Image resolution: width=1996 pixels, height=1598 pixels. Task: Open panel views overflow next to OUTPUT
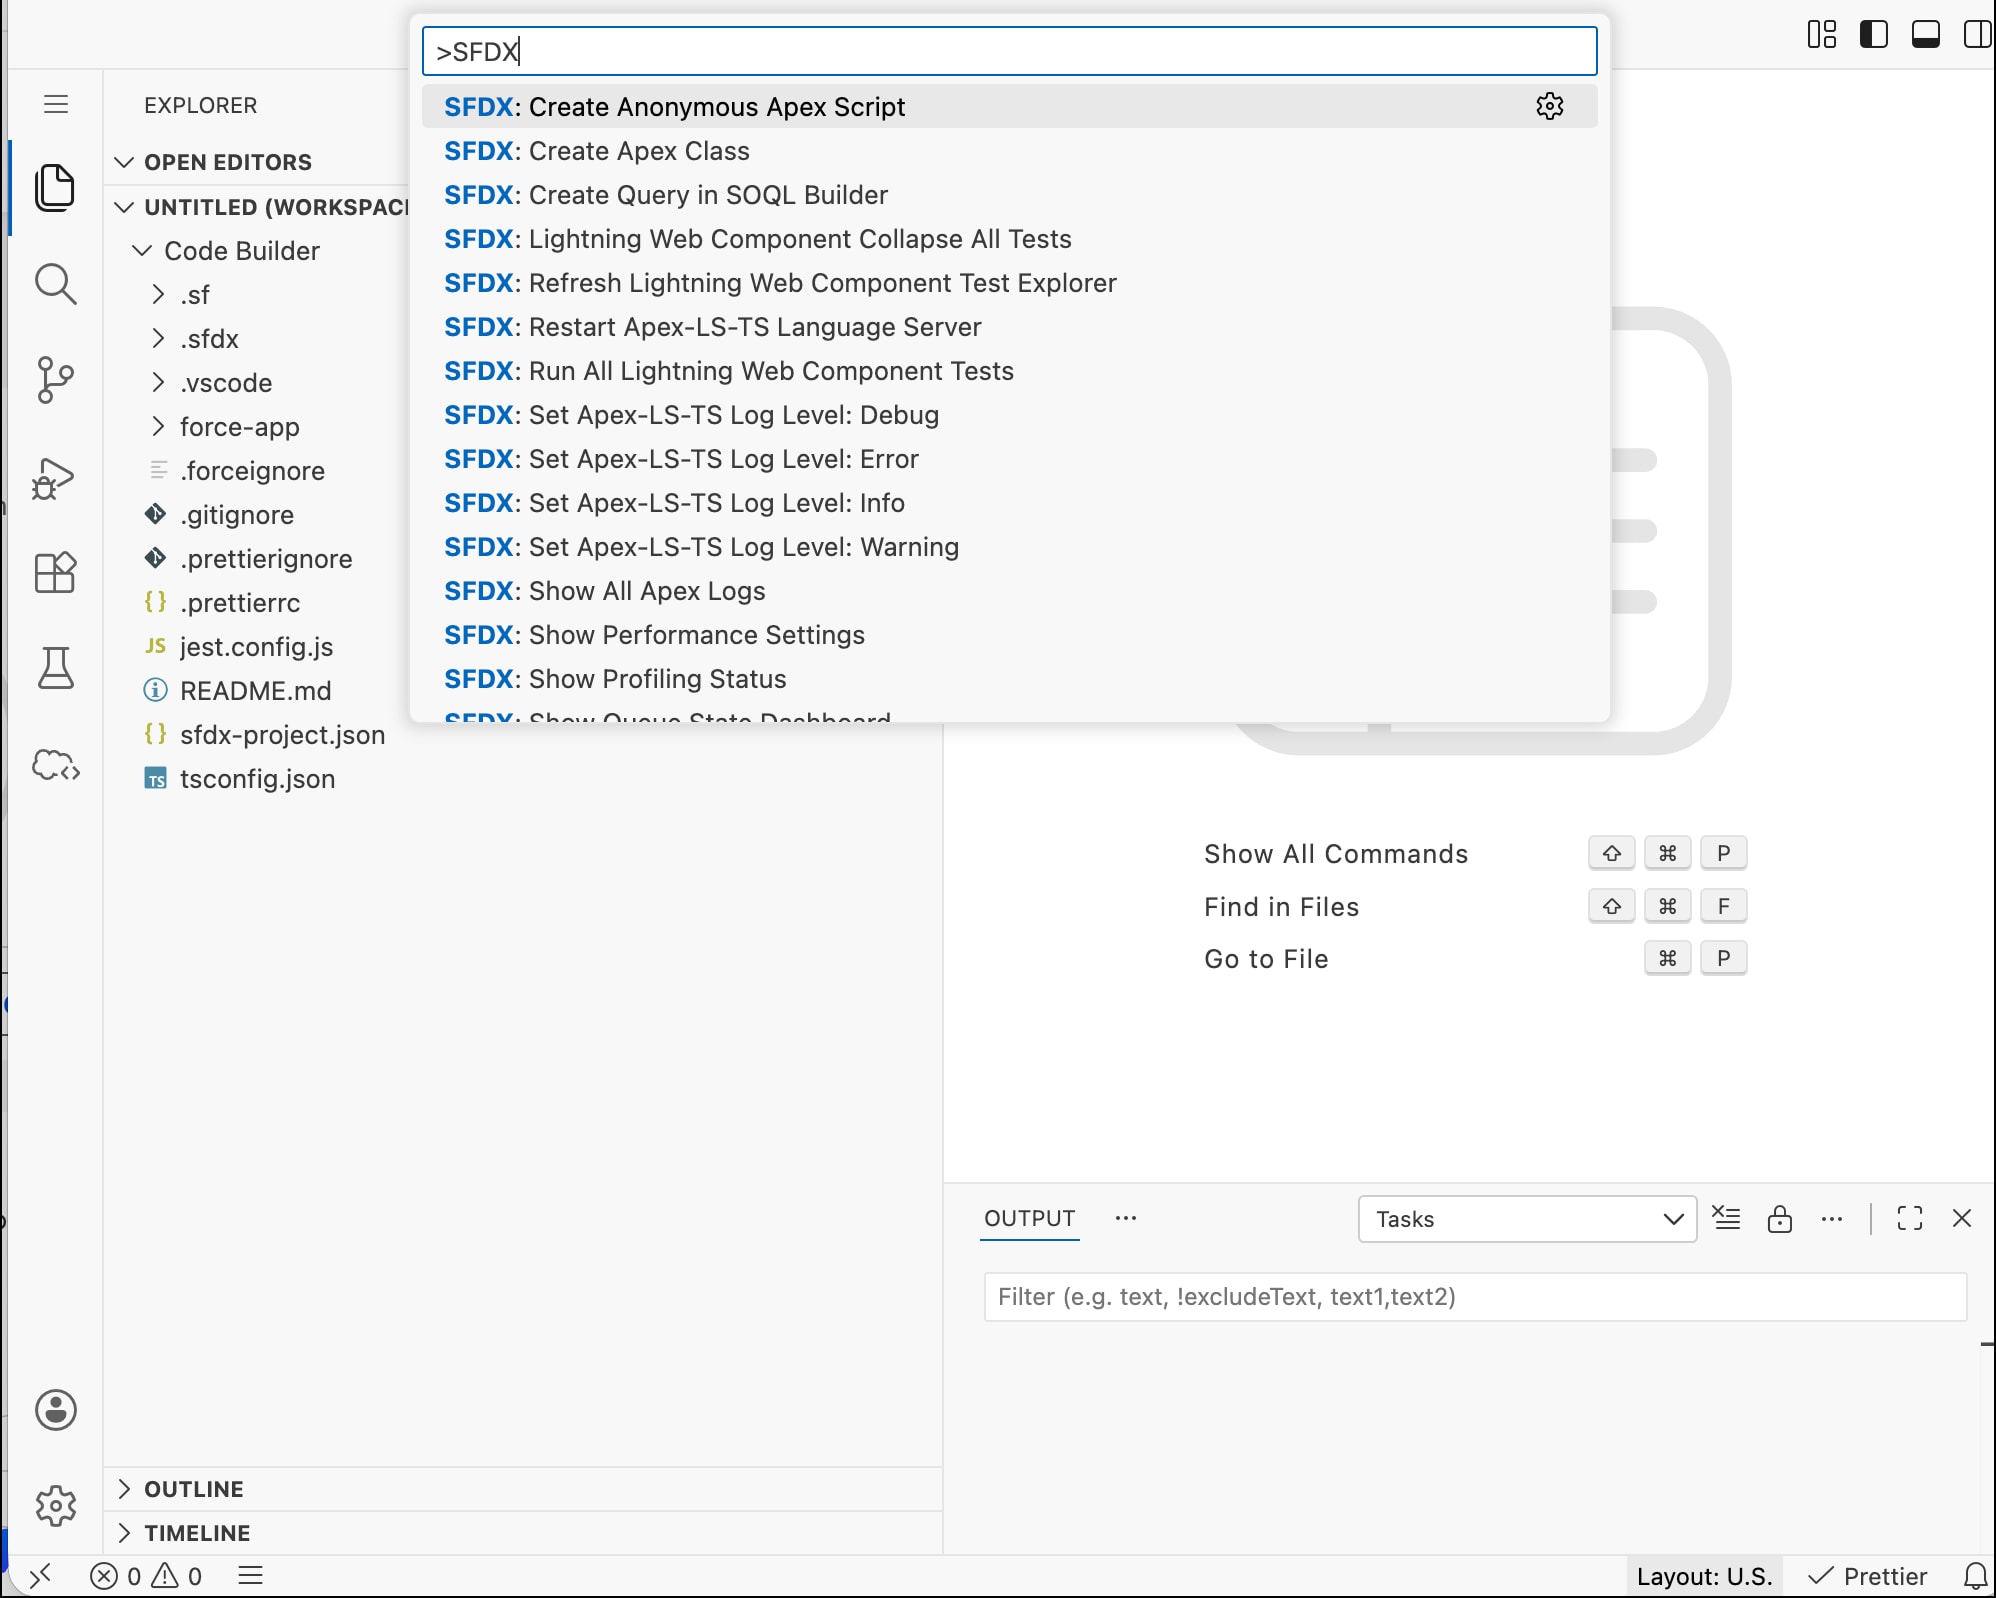[x=1126, y=1218]
